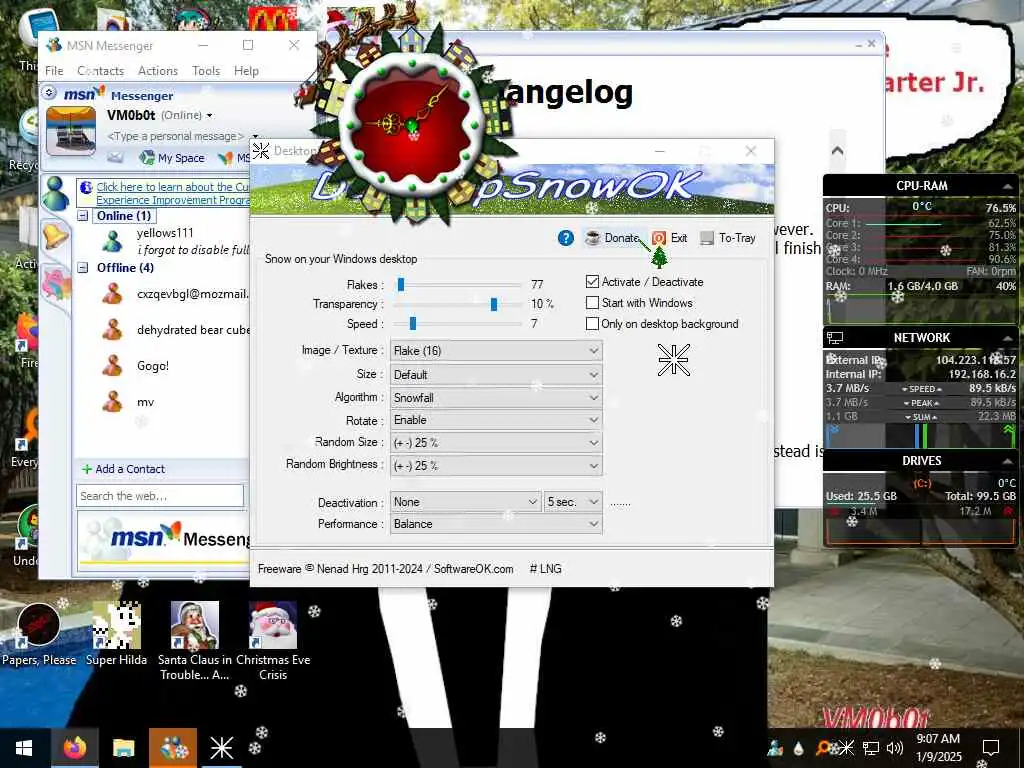The image size is (1024, 768).
Task: Open the Customer Experience Improvement Program link
Action: coord(172,193)
